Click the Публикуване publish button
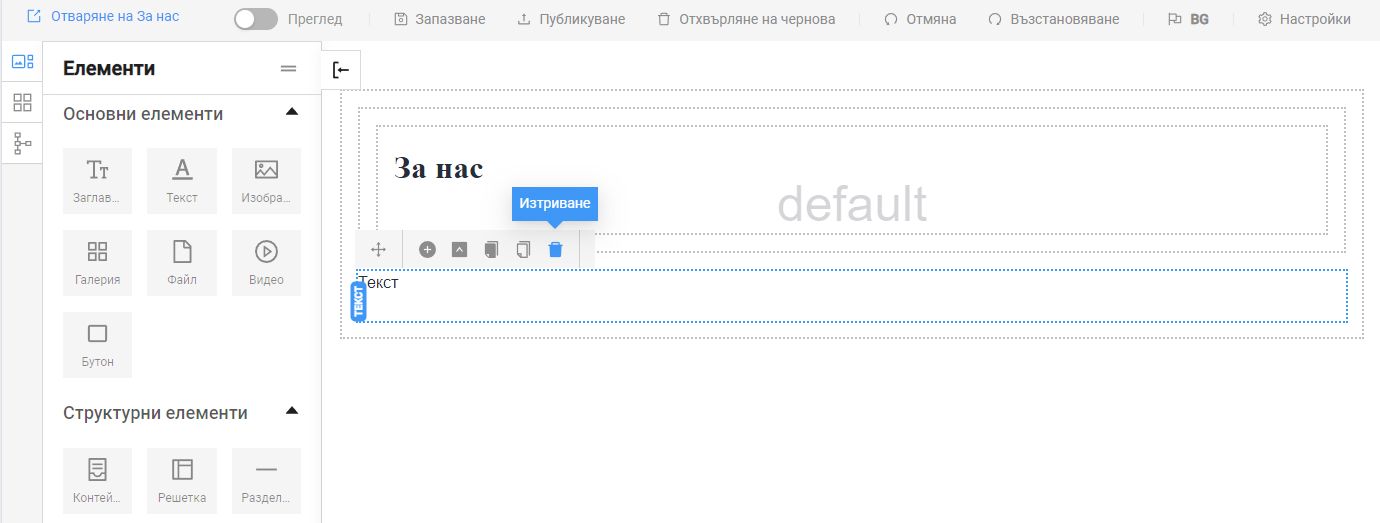The width and height of the screenshot is (1380, 523). [x=571, y=19]
